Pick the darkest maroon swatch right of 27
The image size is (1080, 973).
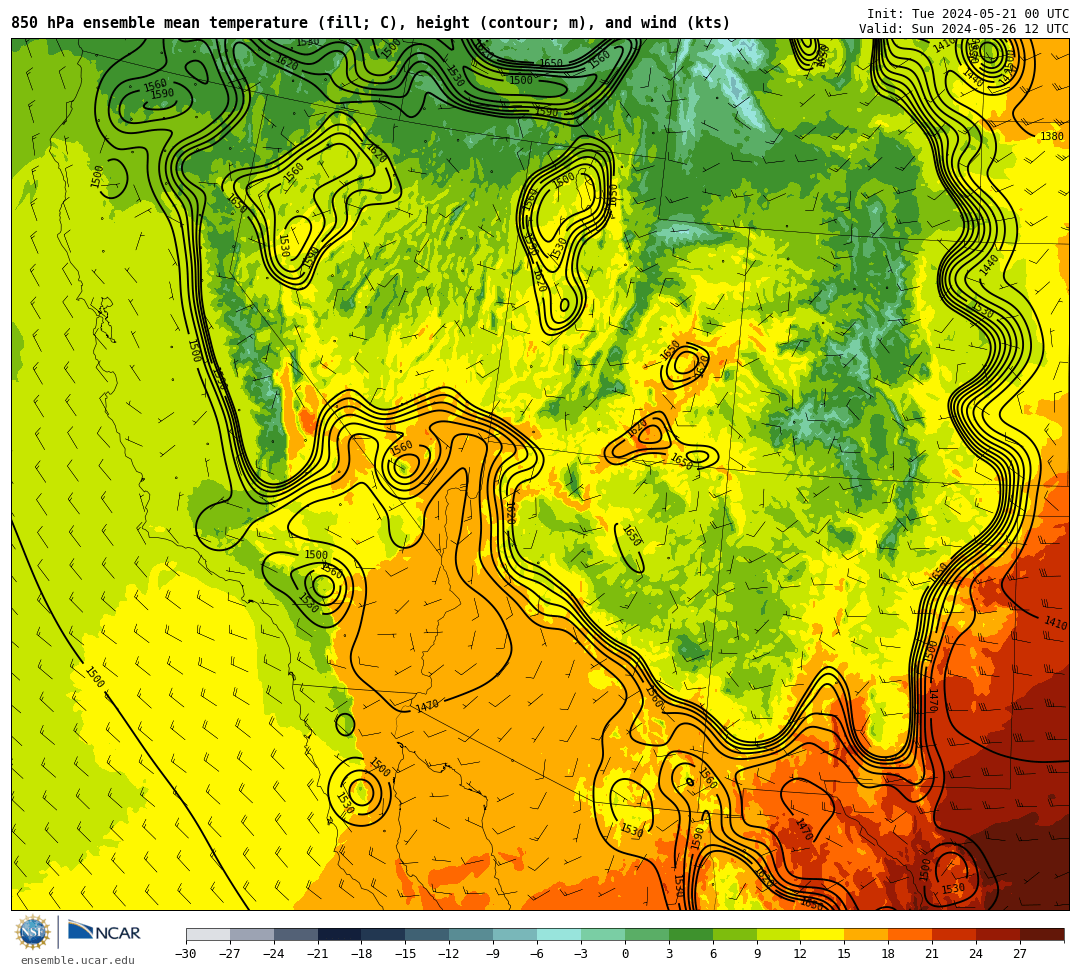click(x=1043, y=934)
